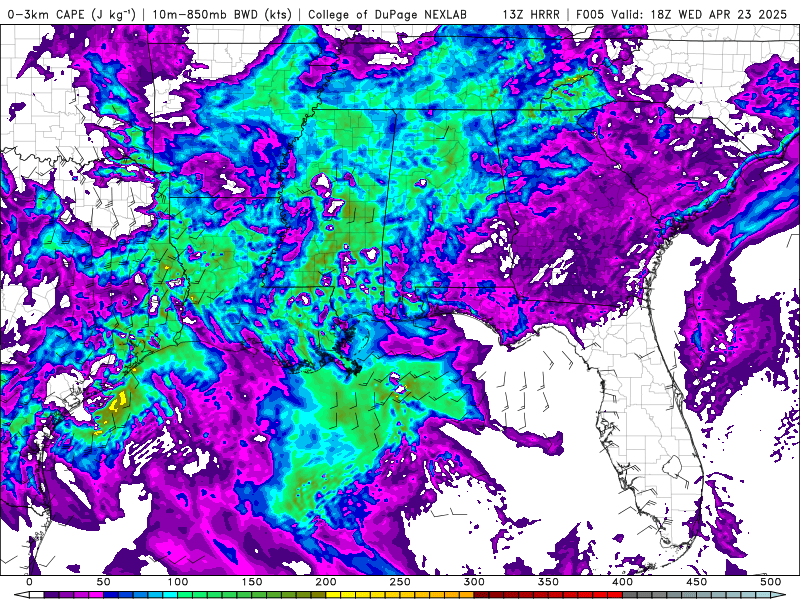Click the first yellow swatch at colorbar value 200
Image resolution: width=800 pixels, height=600 pixels.
coord(333,595)
